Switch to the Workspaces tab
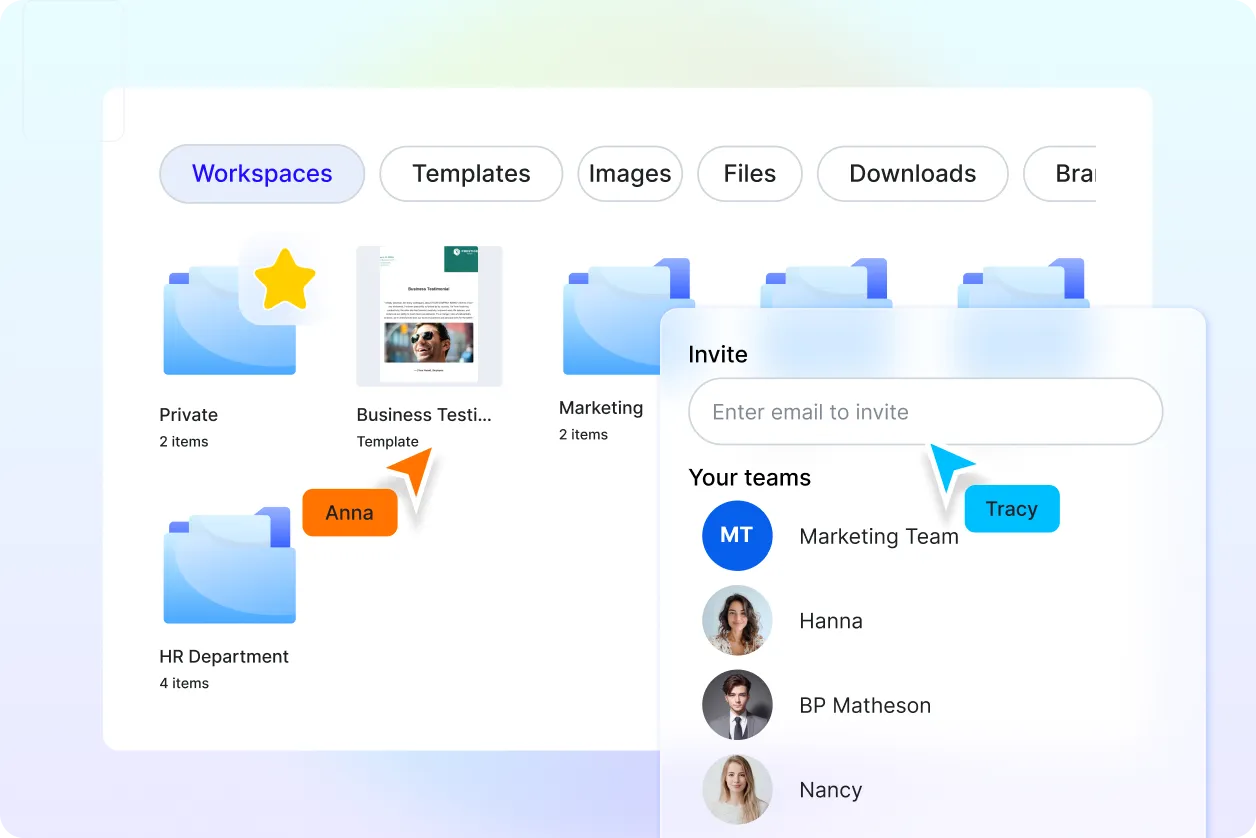This screenshot has width=1256, height=838. 262,174
